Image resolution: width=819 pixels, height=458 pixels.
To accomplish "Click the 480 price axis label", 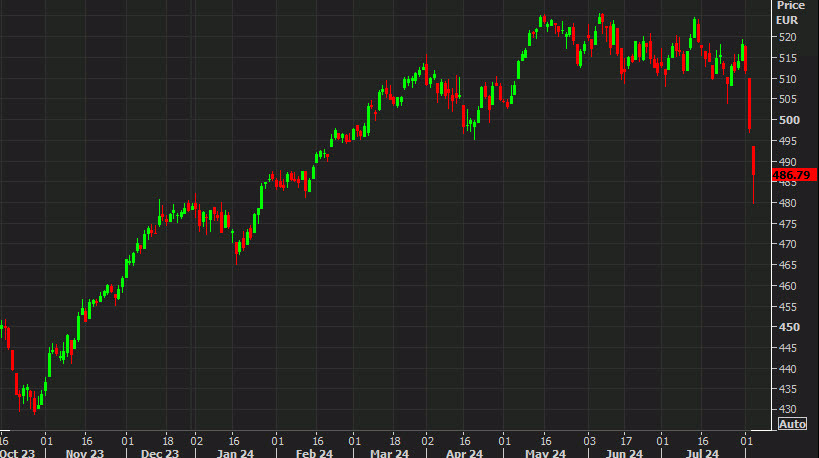I will (x=787, y=203).
